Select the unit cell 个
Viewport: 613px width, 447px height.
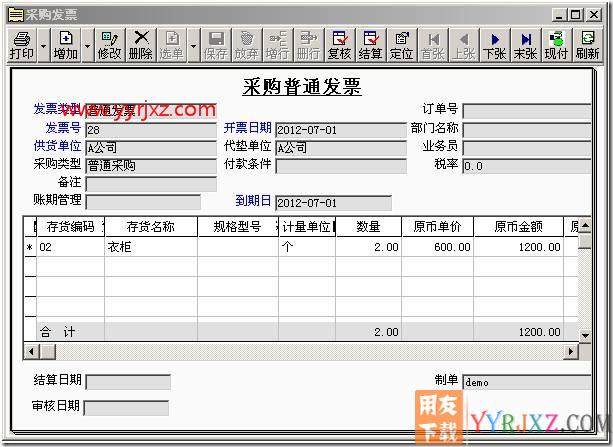[x=307, y=247]
